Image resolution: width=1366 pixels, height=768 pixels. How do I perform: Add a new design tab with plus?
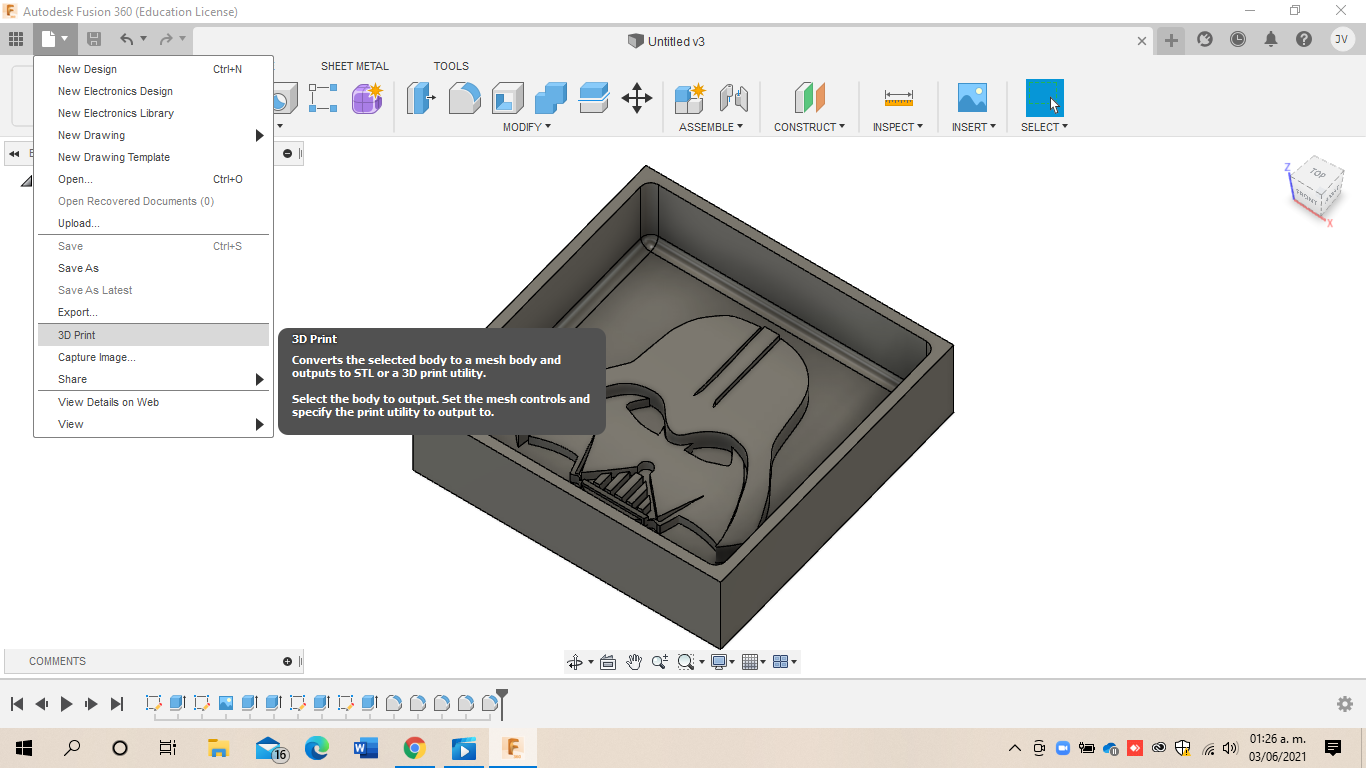point(1171,40)
